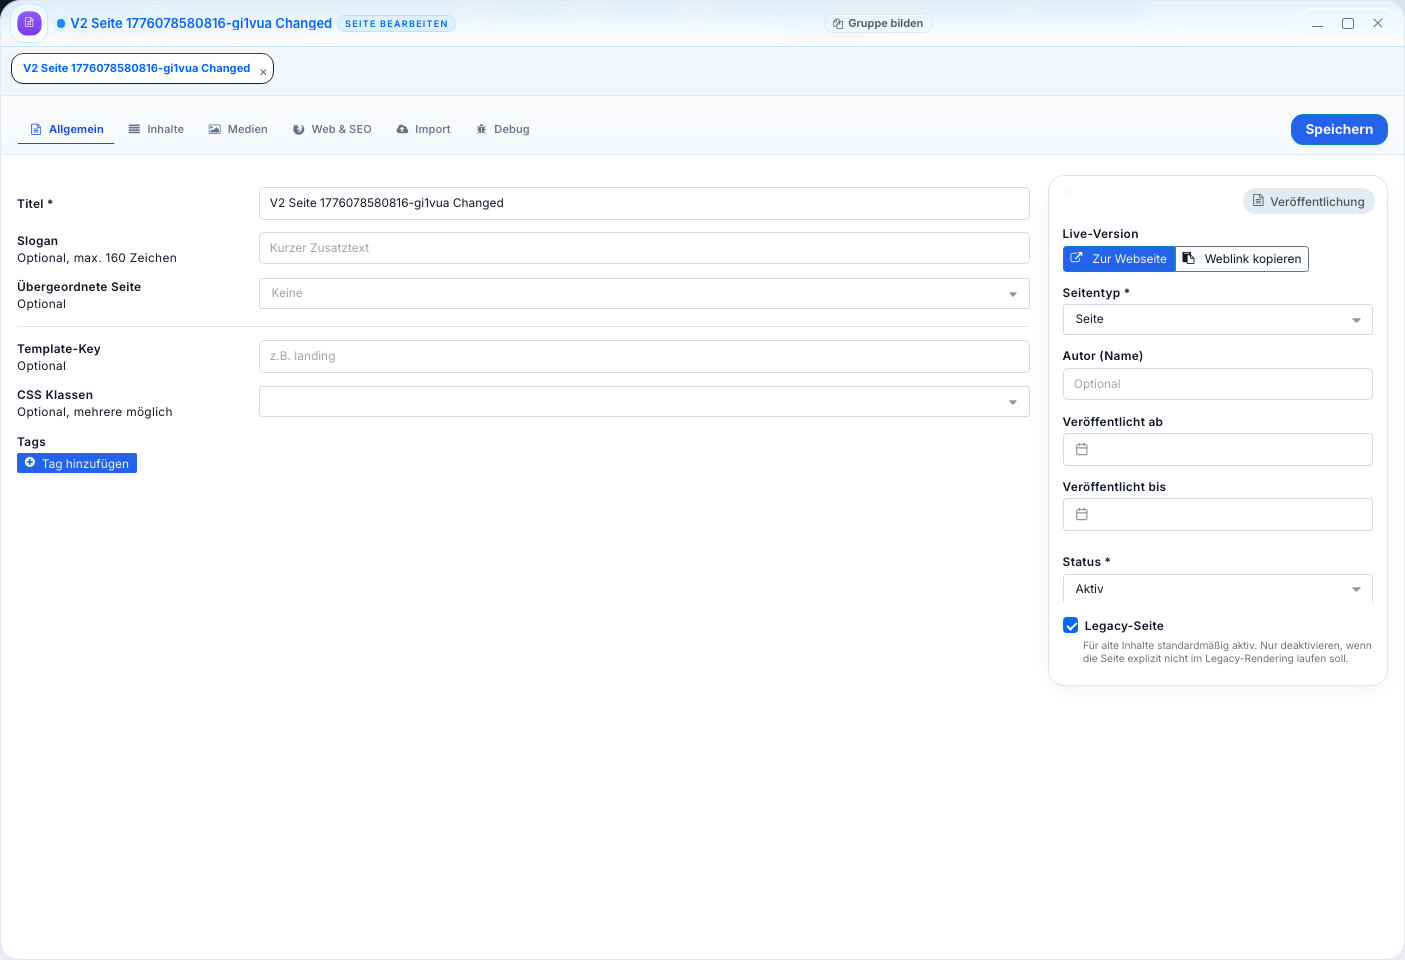Uncheck the Legacy-Seite checkbox
Screen dimensions: 1405x960
coord(1071,626)
